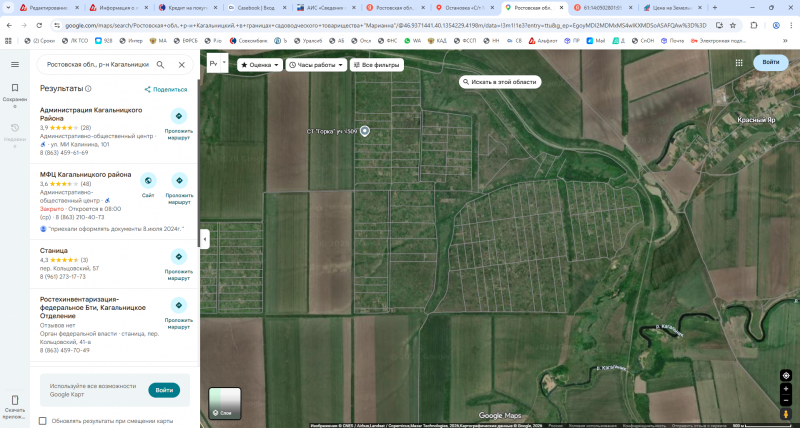Open the Электронная подпись bookmark
Image resolution: width=800 pixels, height=428 pixels.
(717, 40)
